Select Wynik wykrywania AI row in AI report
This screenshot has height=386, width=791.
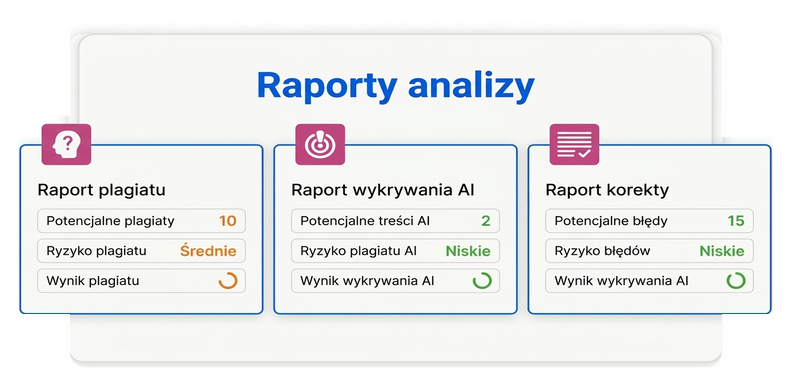tap(396, 281)
